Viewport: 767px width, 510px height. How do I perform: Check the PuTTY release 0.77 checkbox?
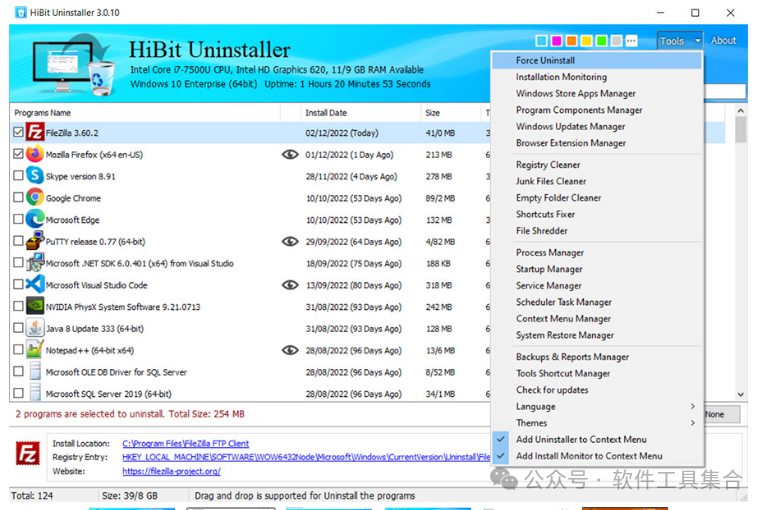(x=18, y=241)
